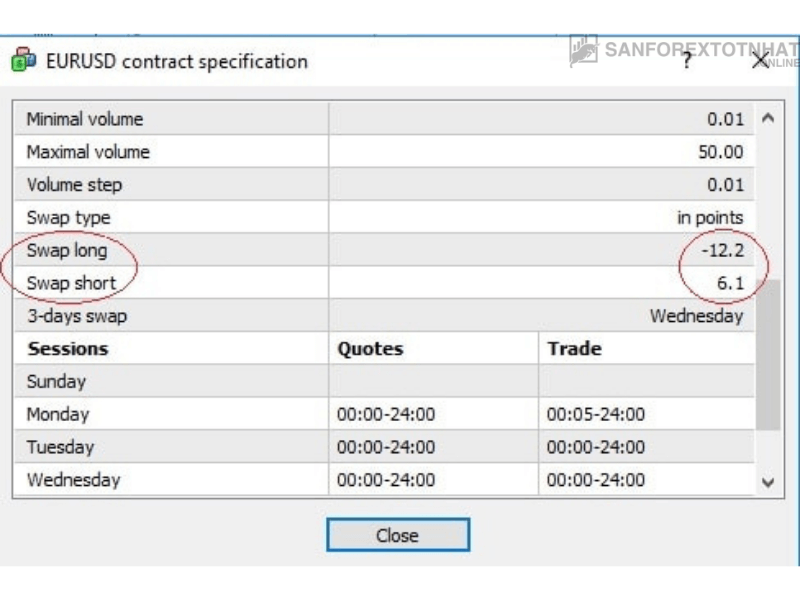Click Monday's trade time 00:05-24:00
This screenshot has width=800, height=600.
596,414
